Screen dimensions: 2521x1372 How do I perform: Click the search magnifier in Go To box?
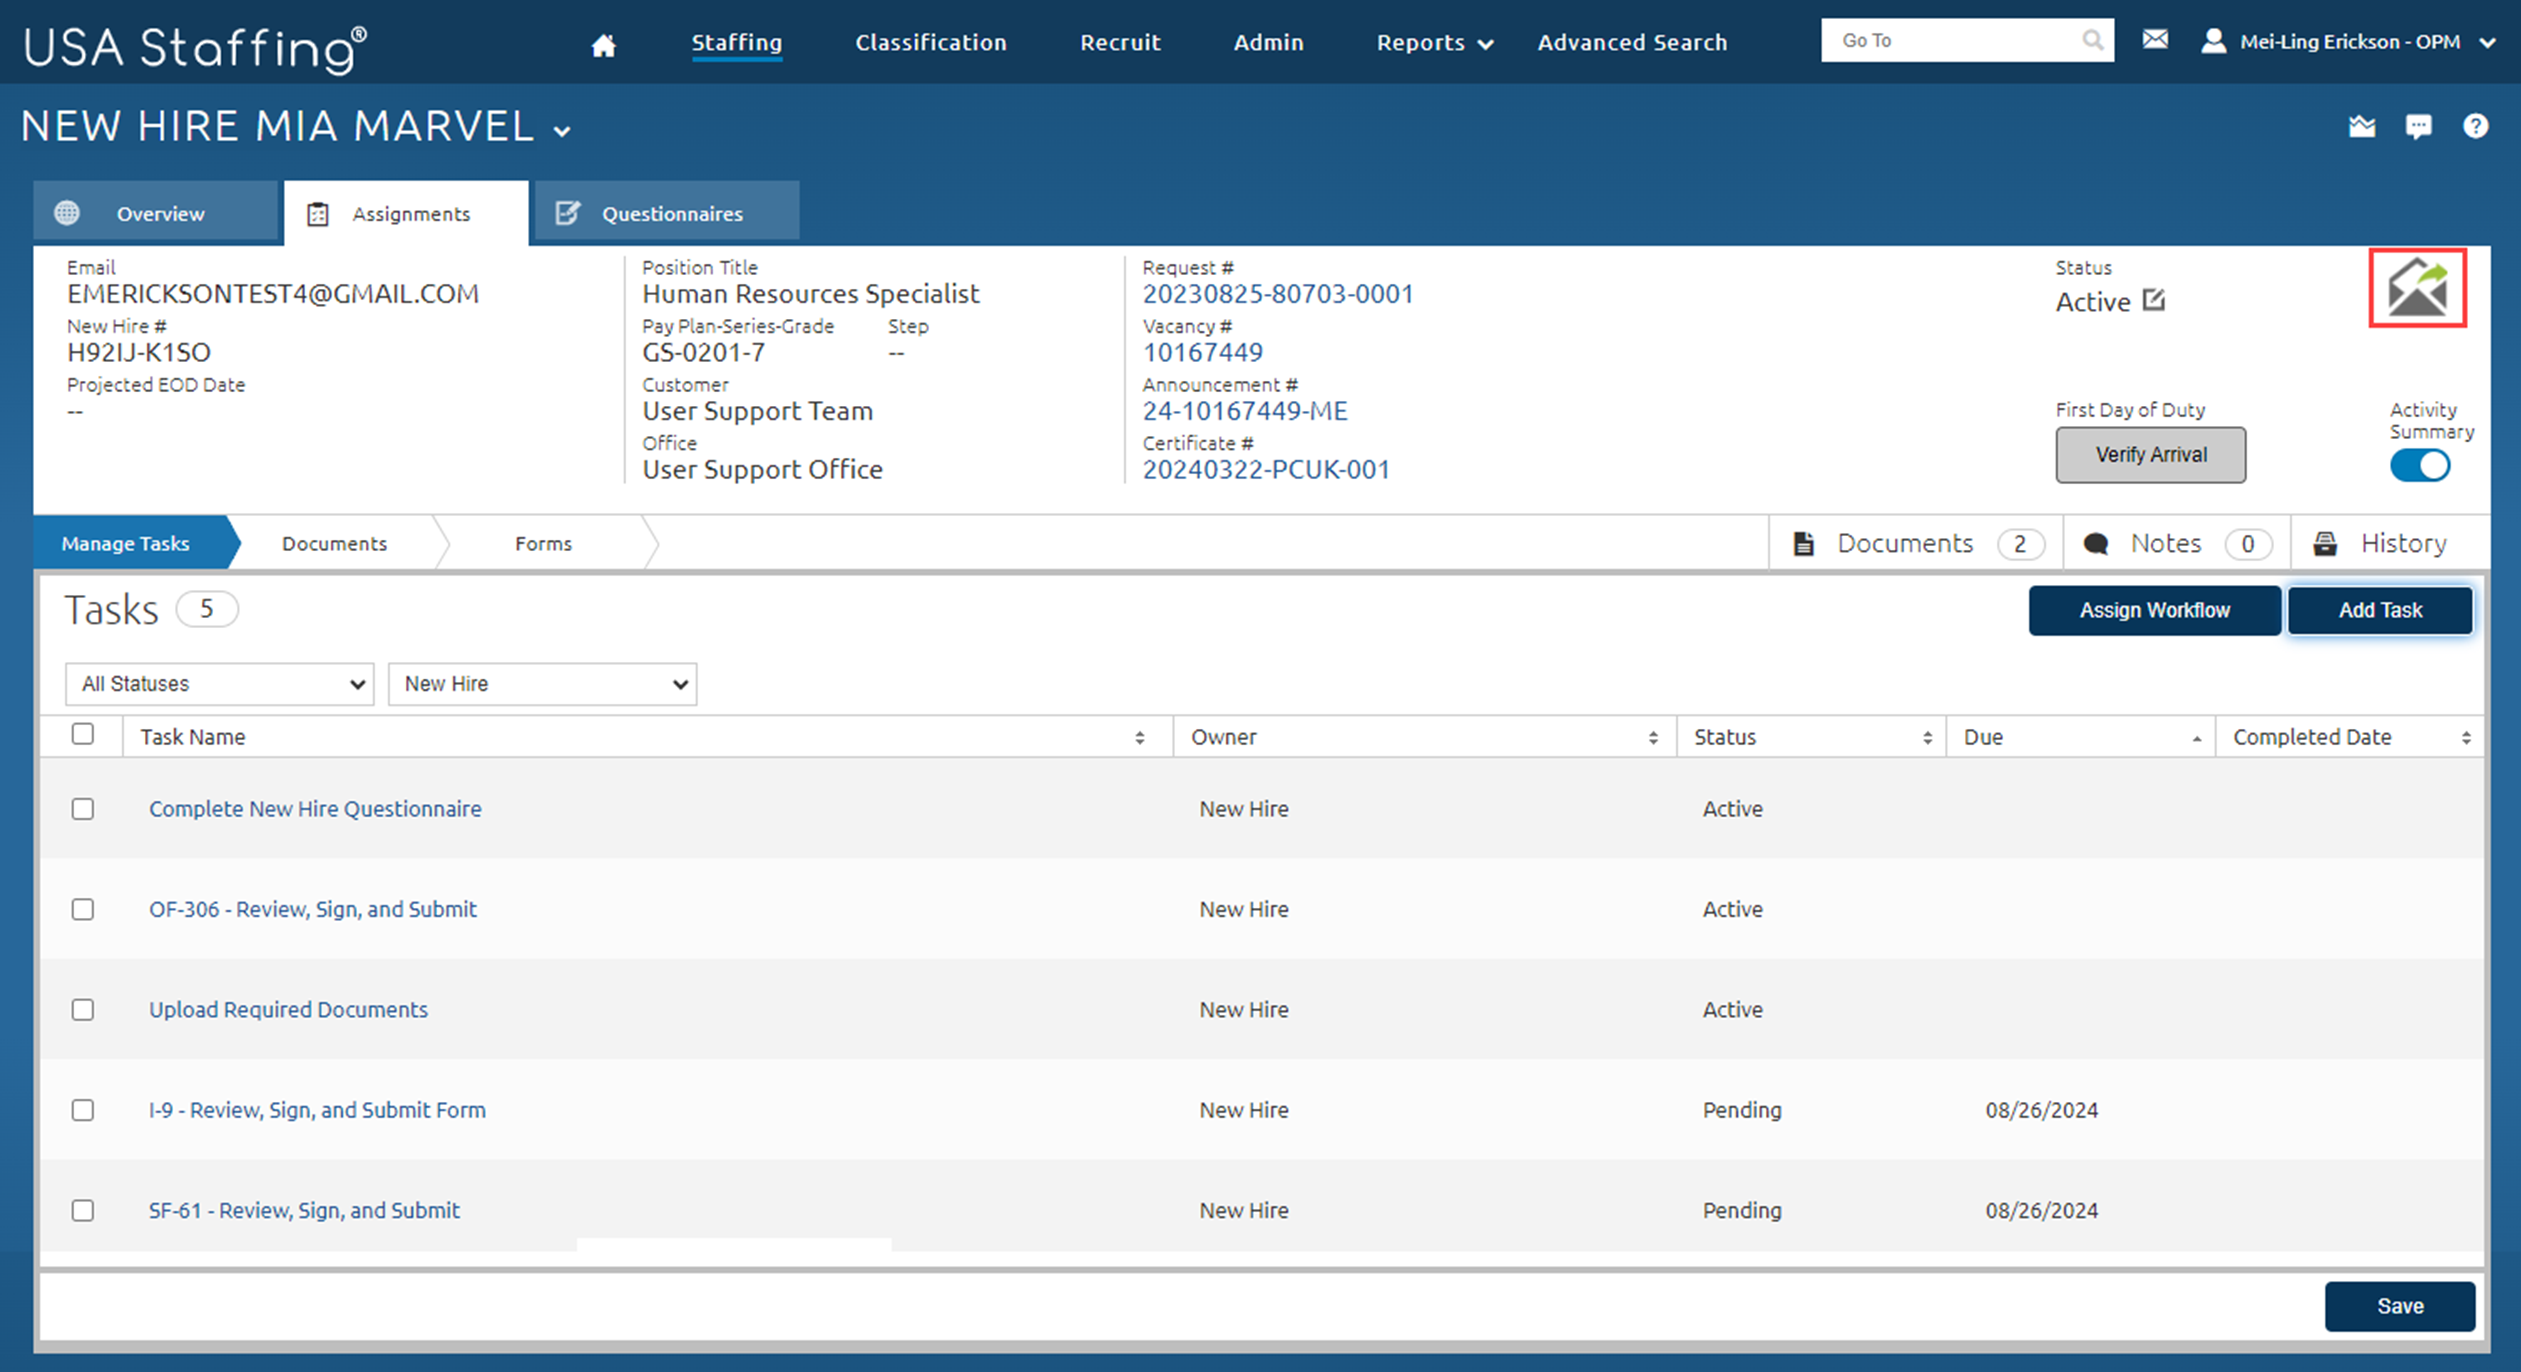(x=2092, y=40)
